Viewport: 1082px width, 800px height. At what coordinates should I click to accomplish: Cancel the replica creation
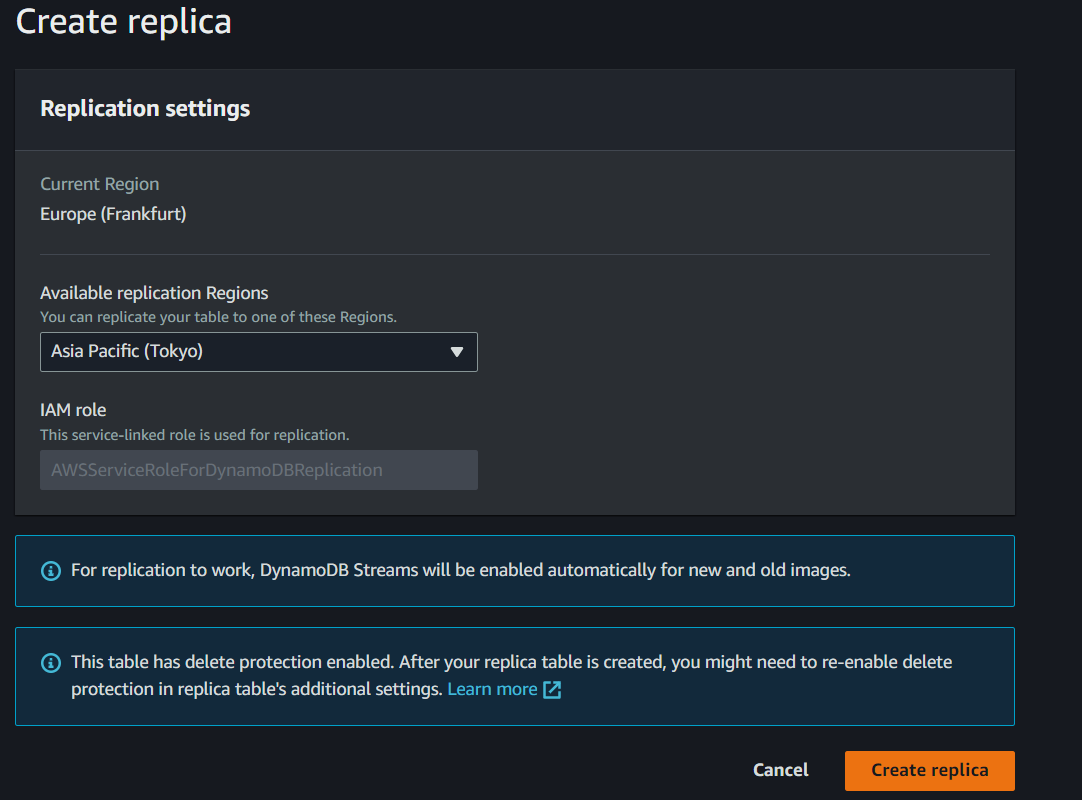coord(780,770)
